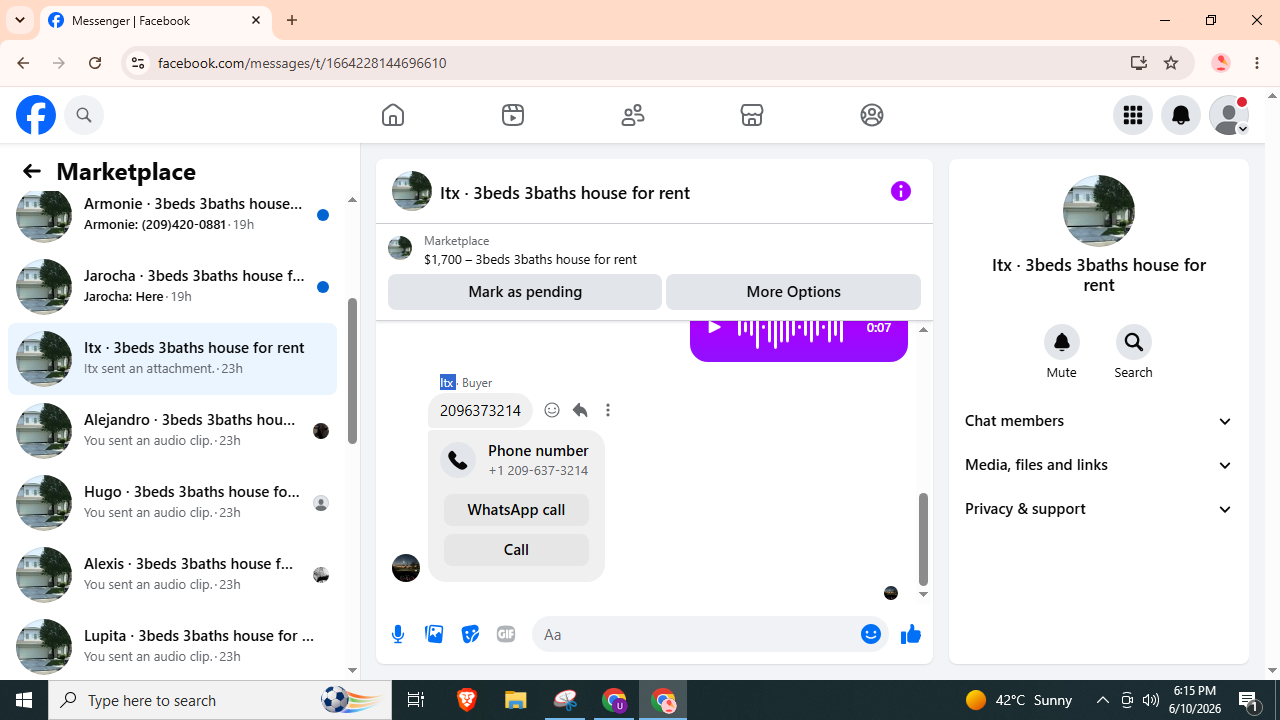The height and width of the screenshot is (720, 1280).
Task: Open conversation information purple icon
Action: (901, 191)
